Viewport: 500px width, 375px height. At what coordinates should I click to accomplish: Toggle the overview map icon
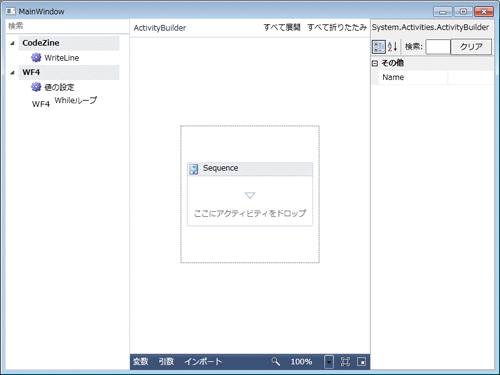(x=362, y=362)
